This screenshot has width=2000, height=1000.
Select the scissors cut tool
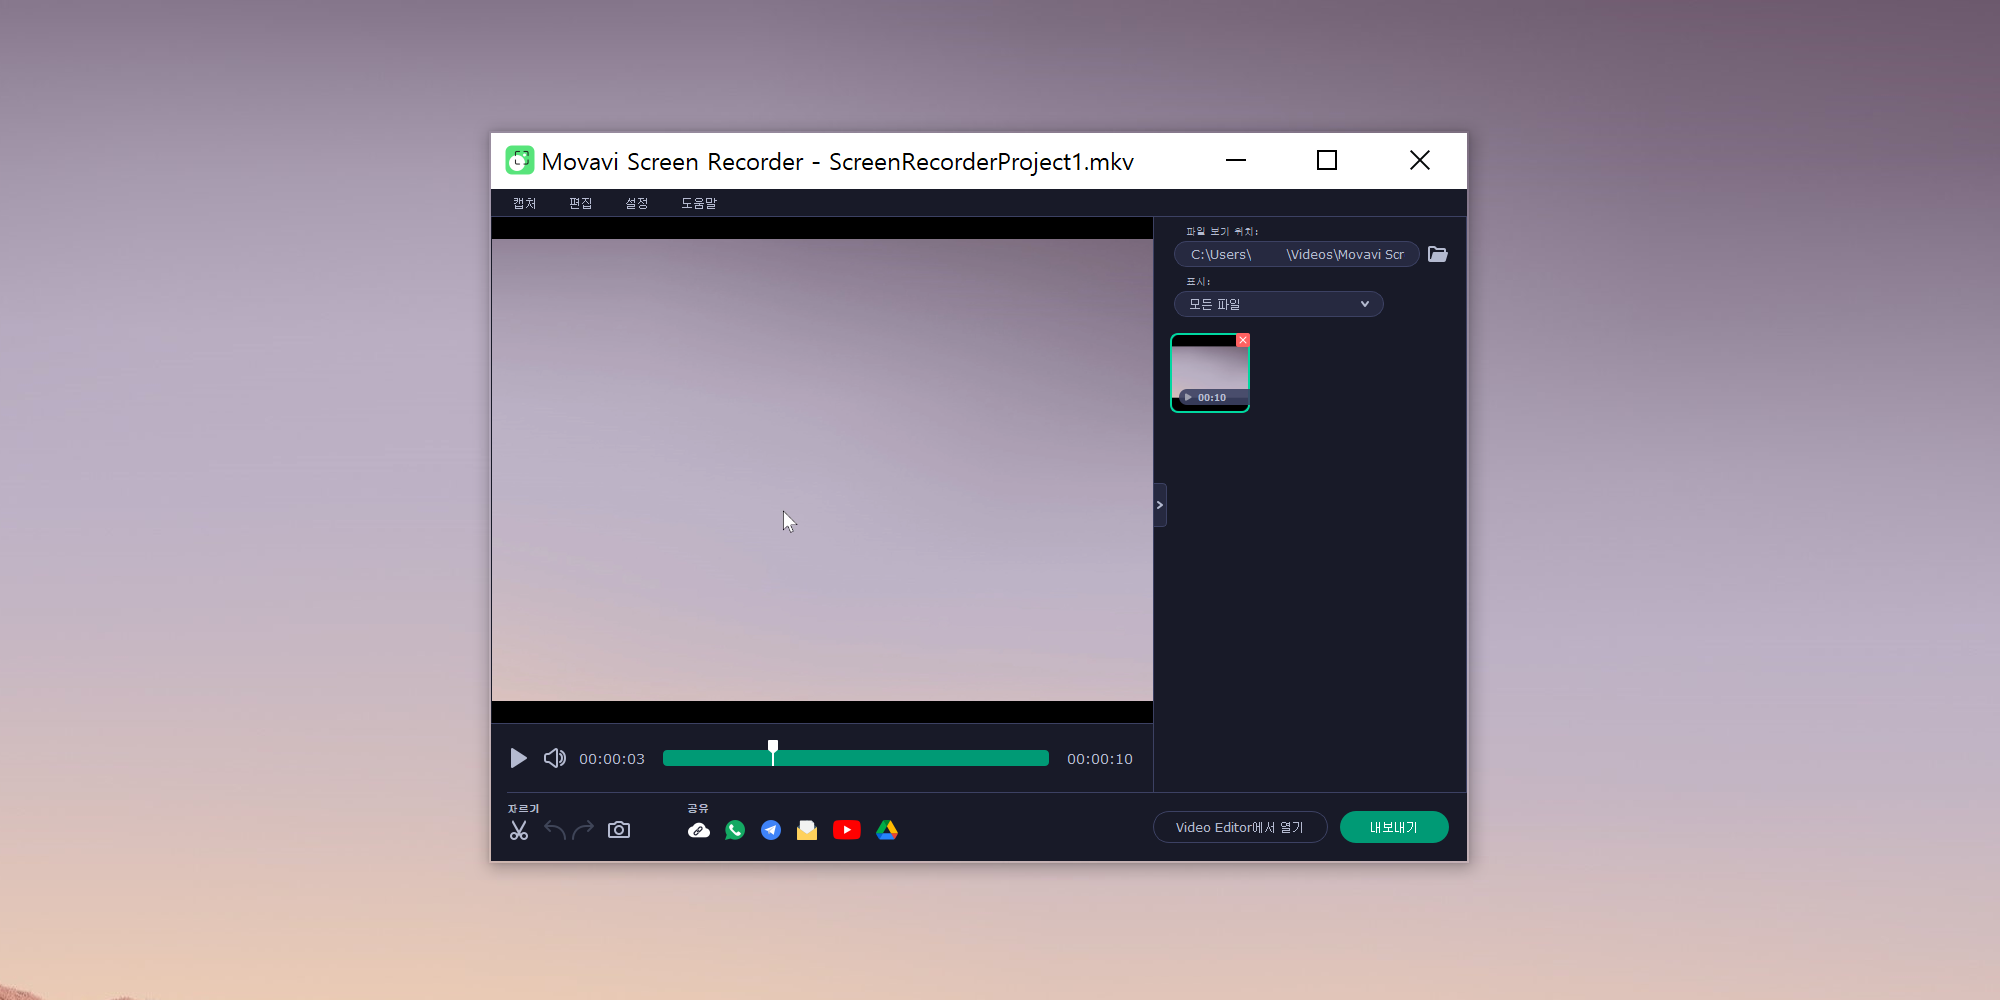click(x=519, y=830)
